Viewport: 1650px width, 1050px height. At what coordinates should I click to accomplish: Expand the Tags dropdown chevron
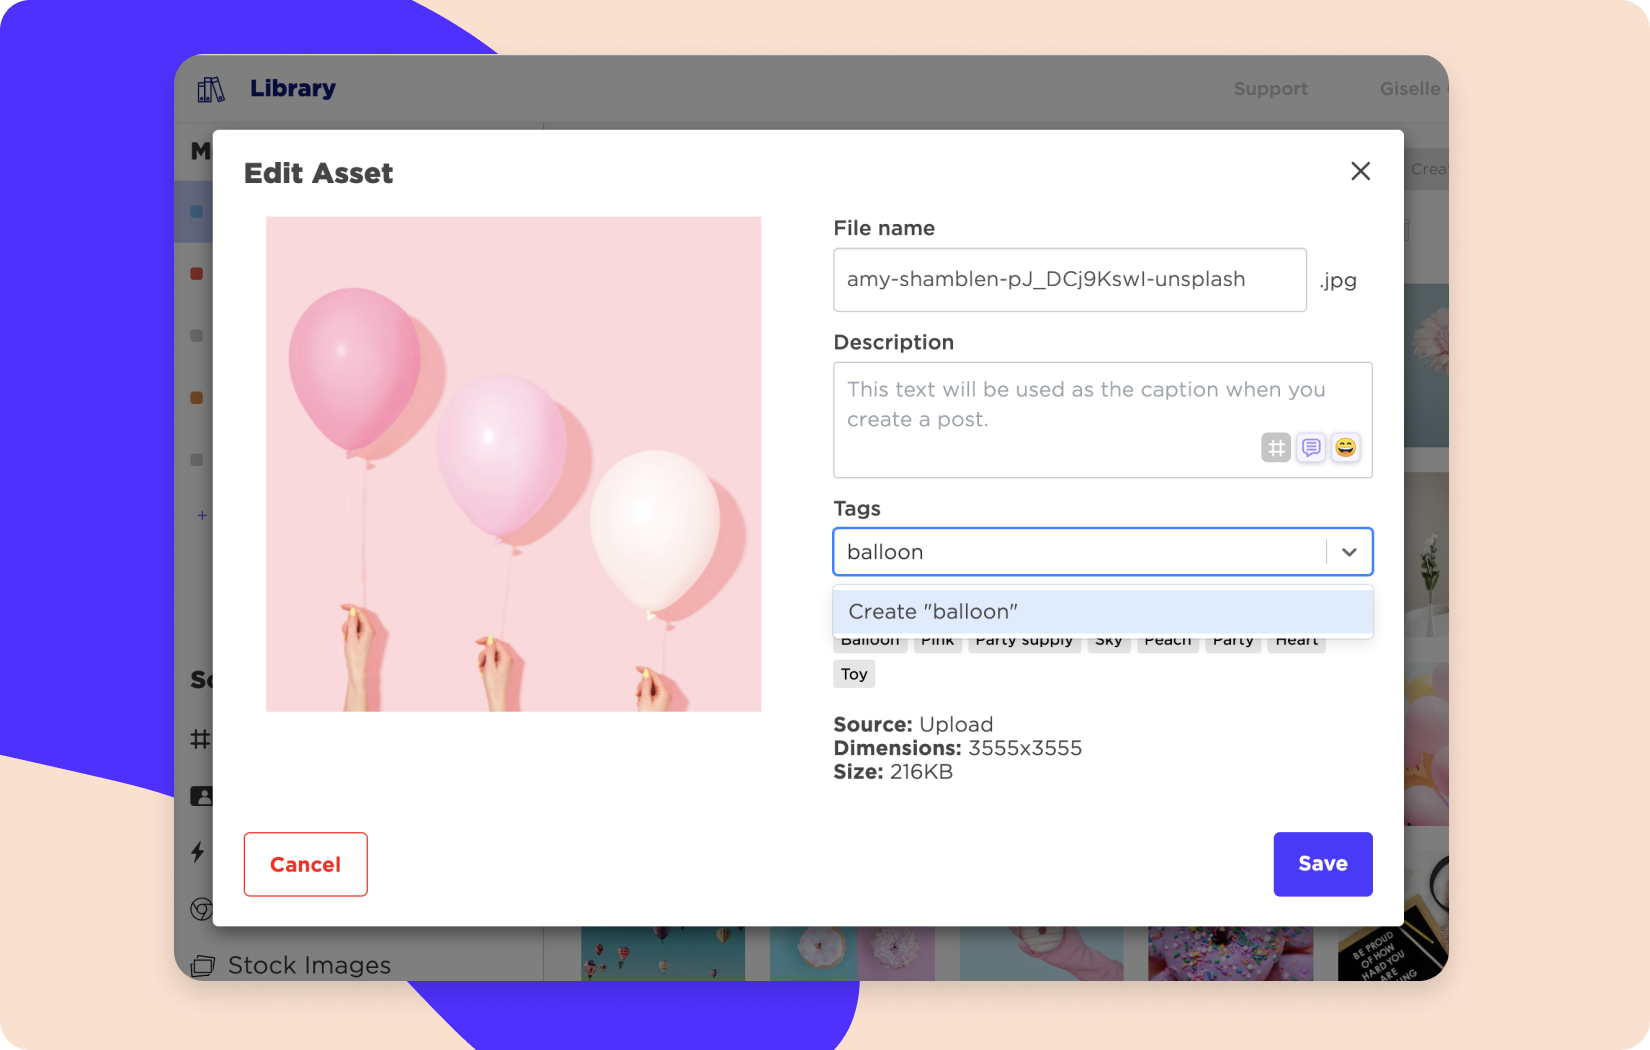coord(1349,552)
